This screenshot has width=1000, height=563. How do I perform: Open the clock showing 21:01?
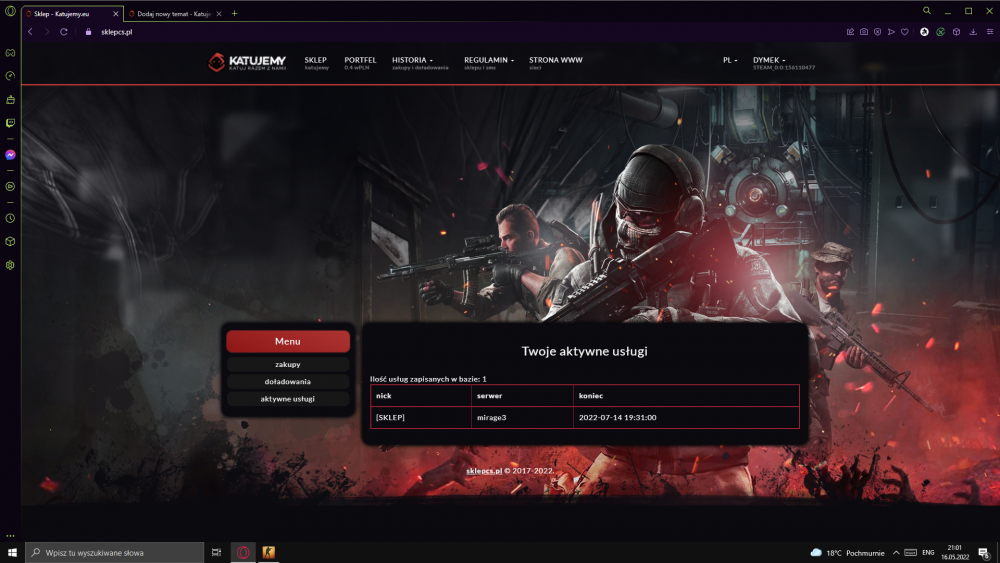click(955, 553)
